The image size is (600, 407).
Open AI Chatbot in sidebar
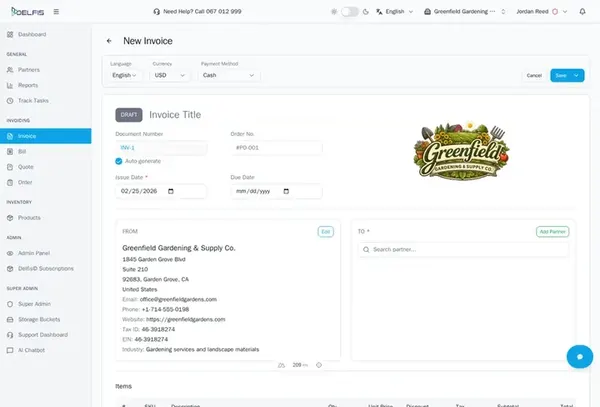(x=46, y=350)
